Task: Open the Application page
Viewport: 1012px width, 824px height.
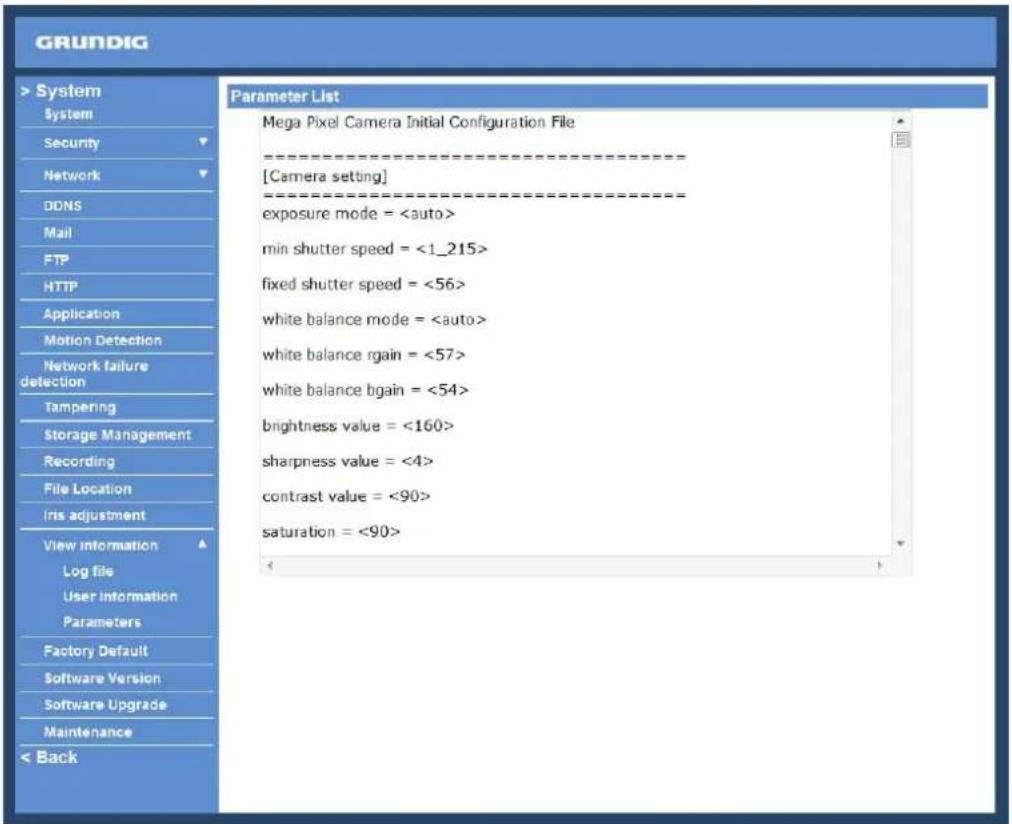Action: (x=81, y=314)
